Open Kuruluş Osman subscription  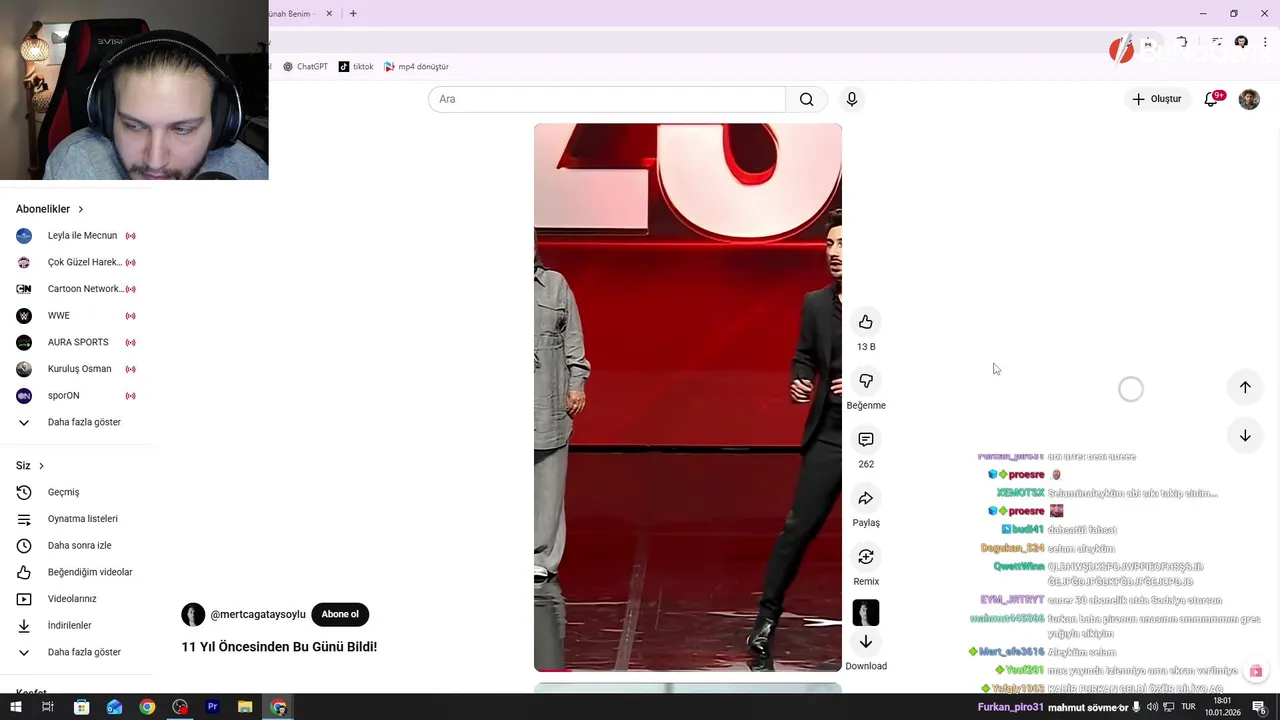[x=76, y=369]
